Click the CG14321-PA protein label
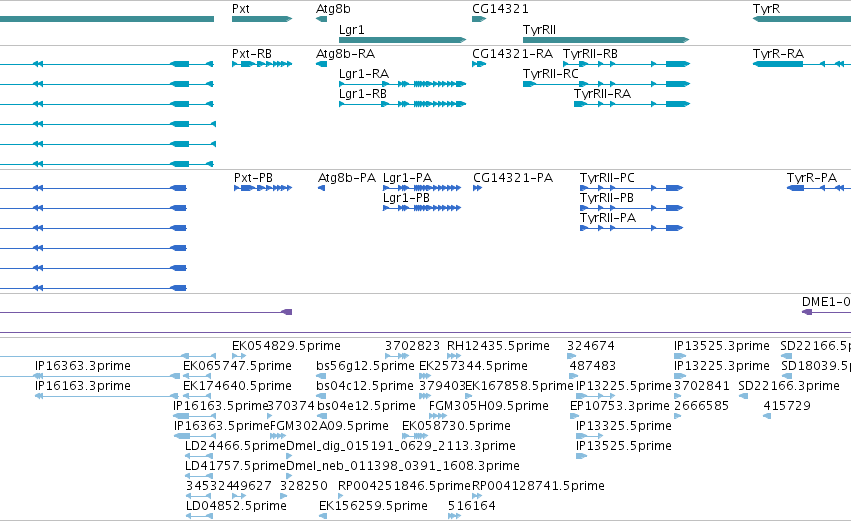 (x=513, y=178)
